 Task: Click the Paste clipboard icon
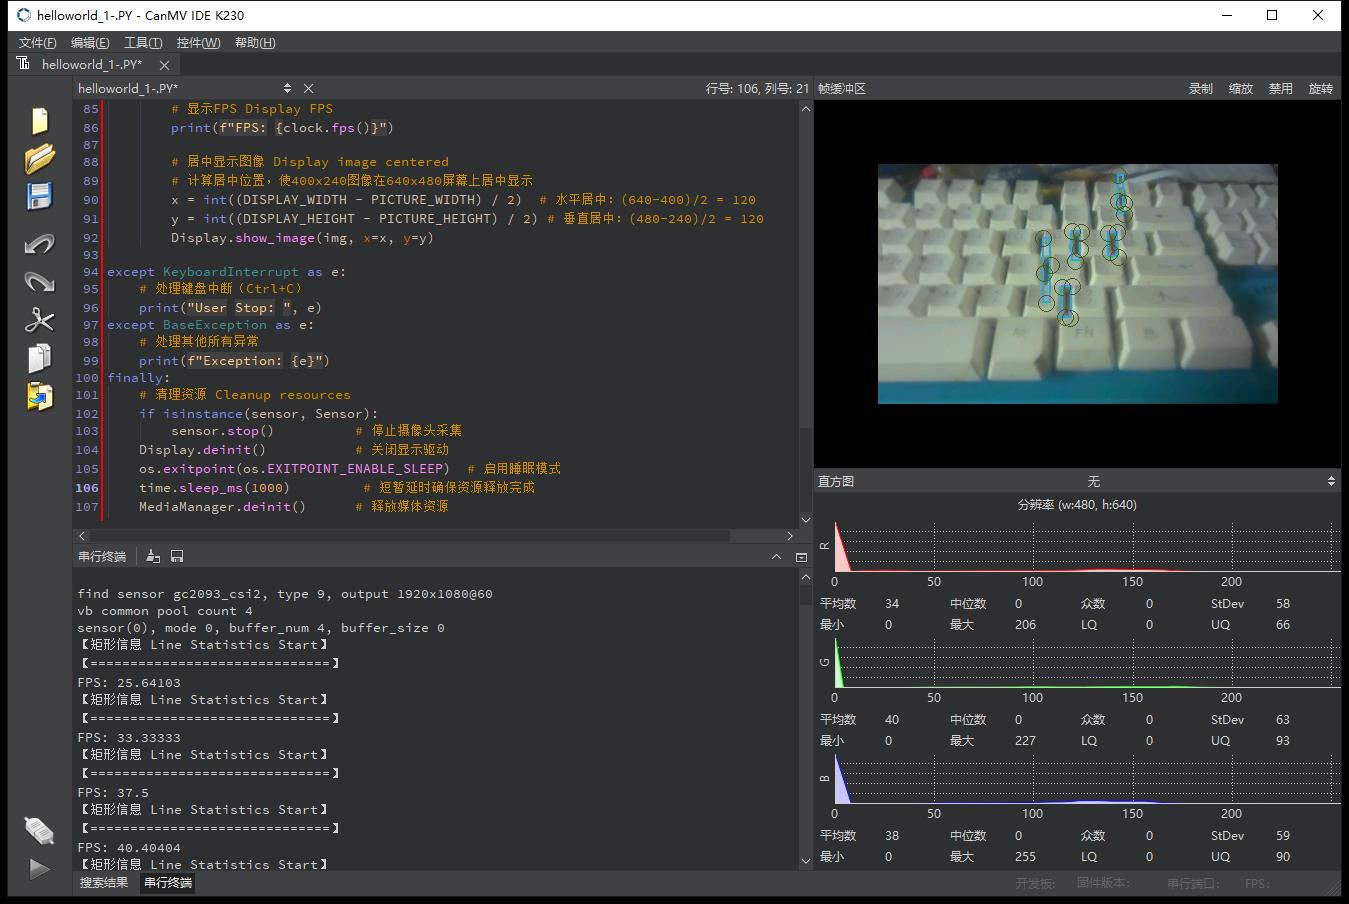[x=39, y=396]
